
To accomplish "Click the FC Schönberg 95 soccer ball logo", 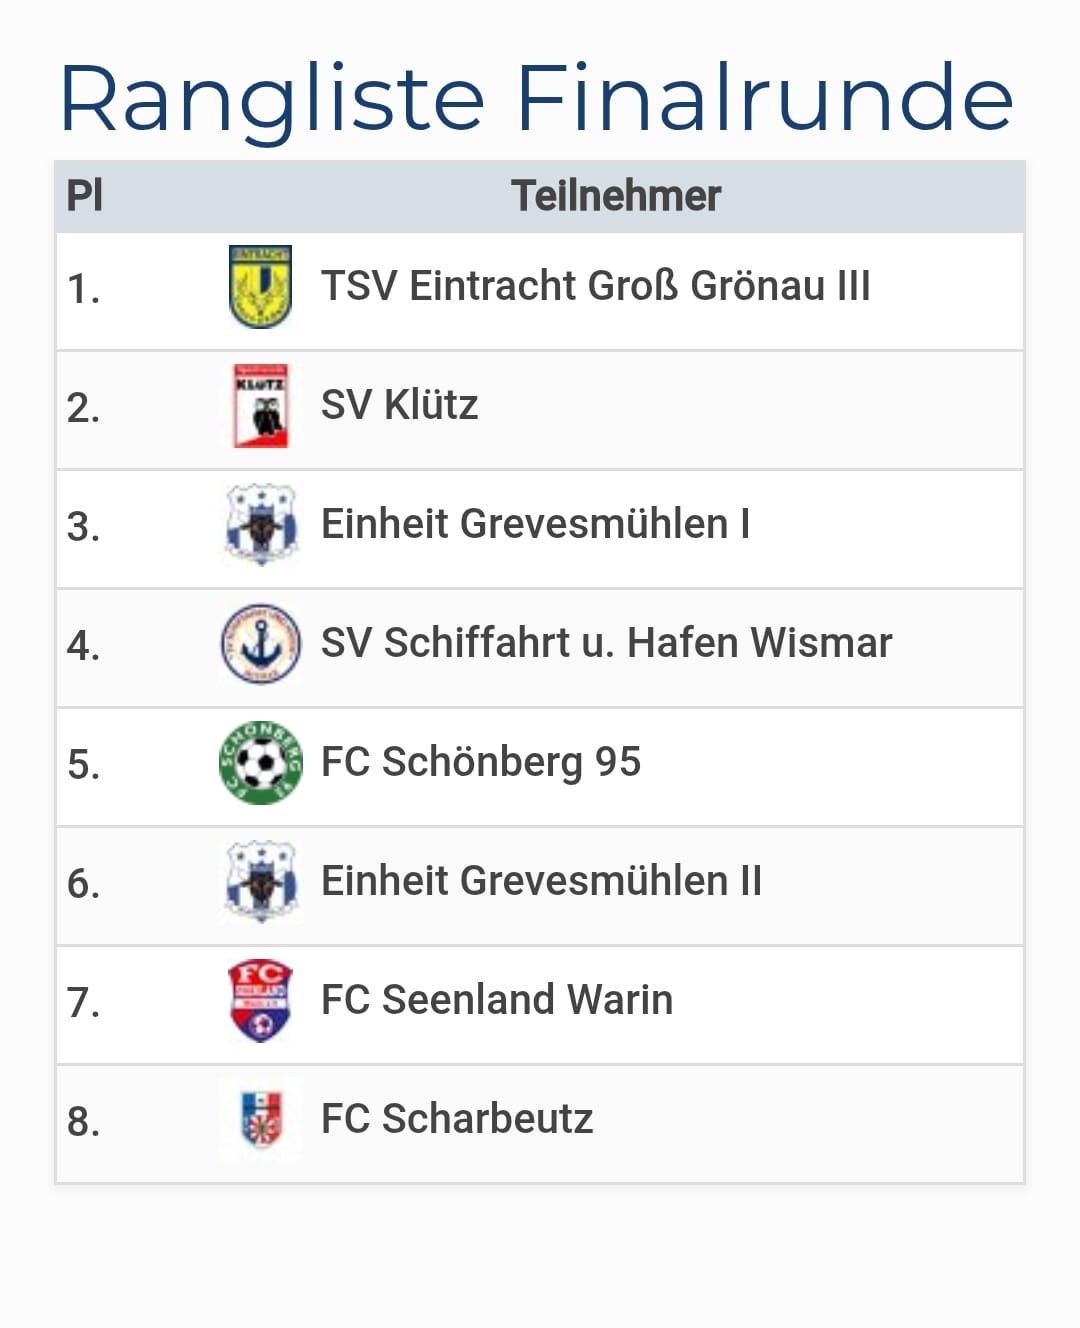I will coord(260,763).
